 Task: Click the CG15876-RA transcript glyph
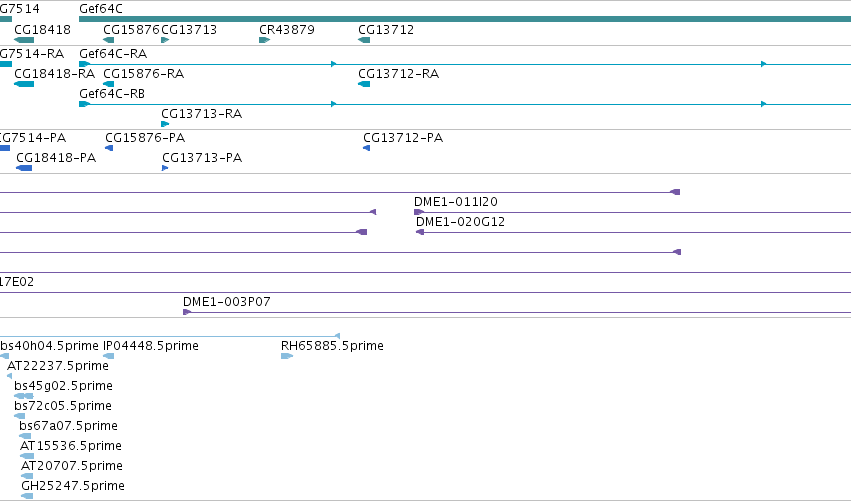coord(109,84)
